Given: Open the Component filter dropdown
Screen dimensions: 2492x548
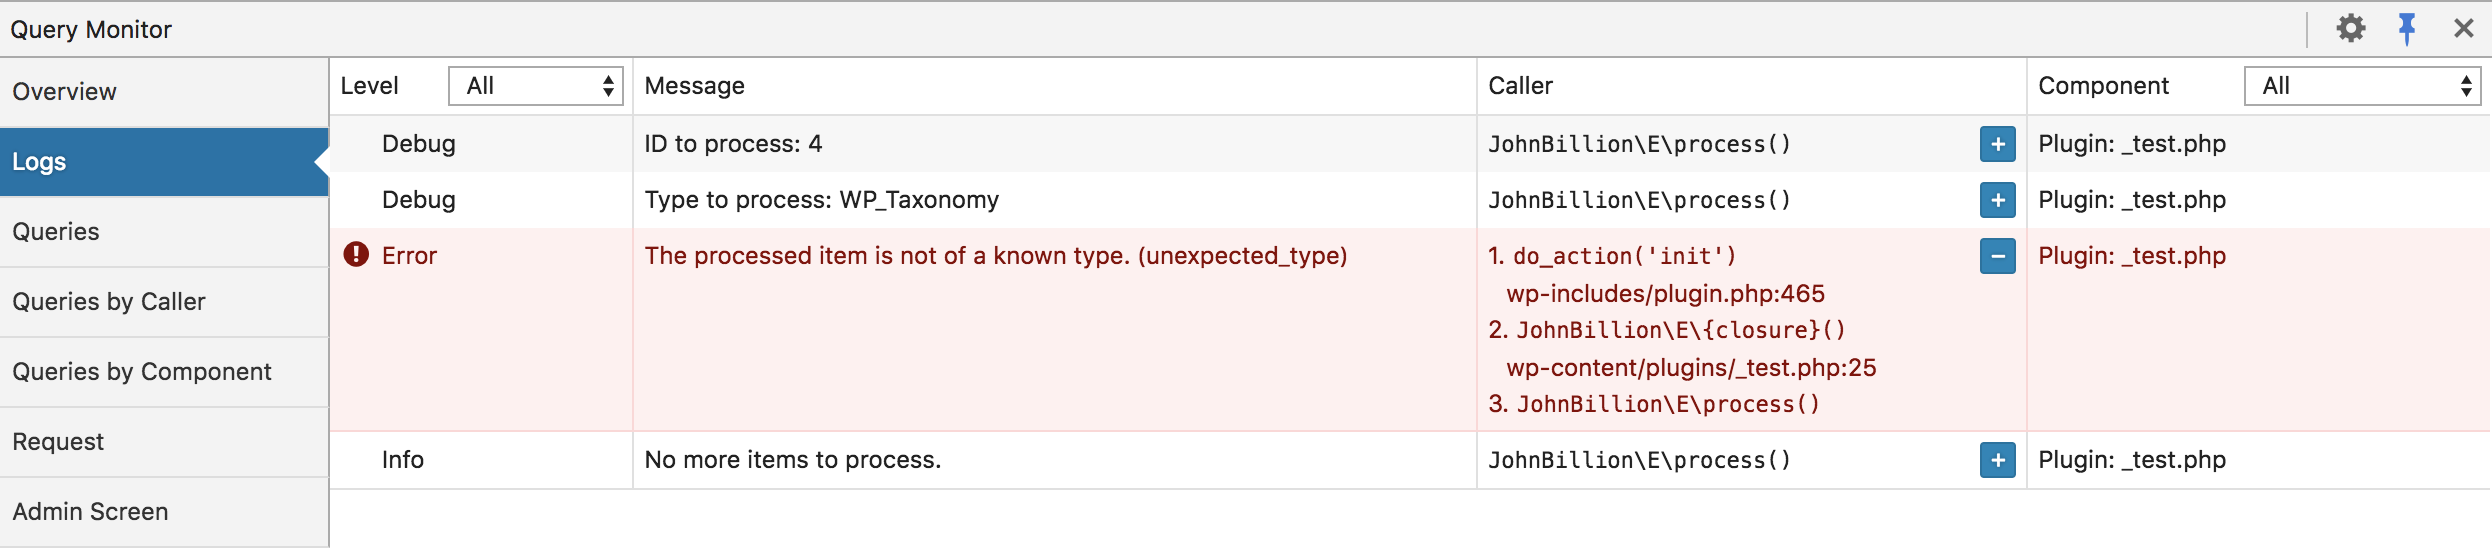Looking at the screenshot, I should (2362, 86).
